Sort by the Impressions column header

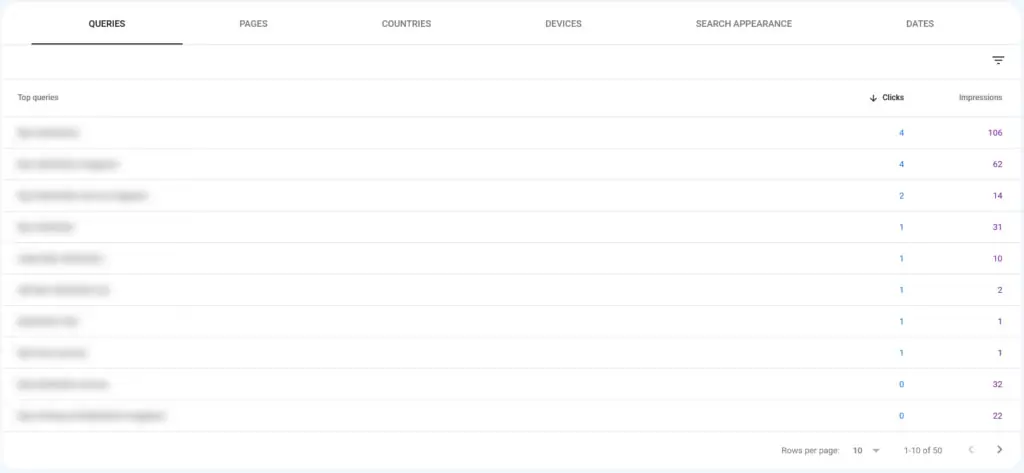click(980, 98)
